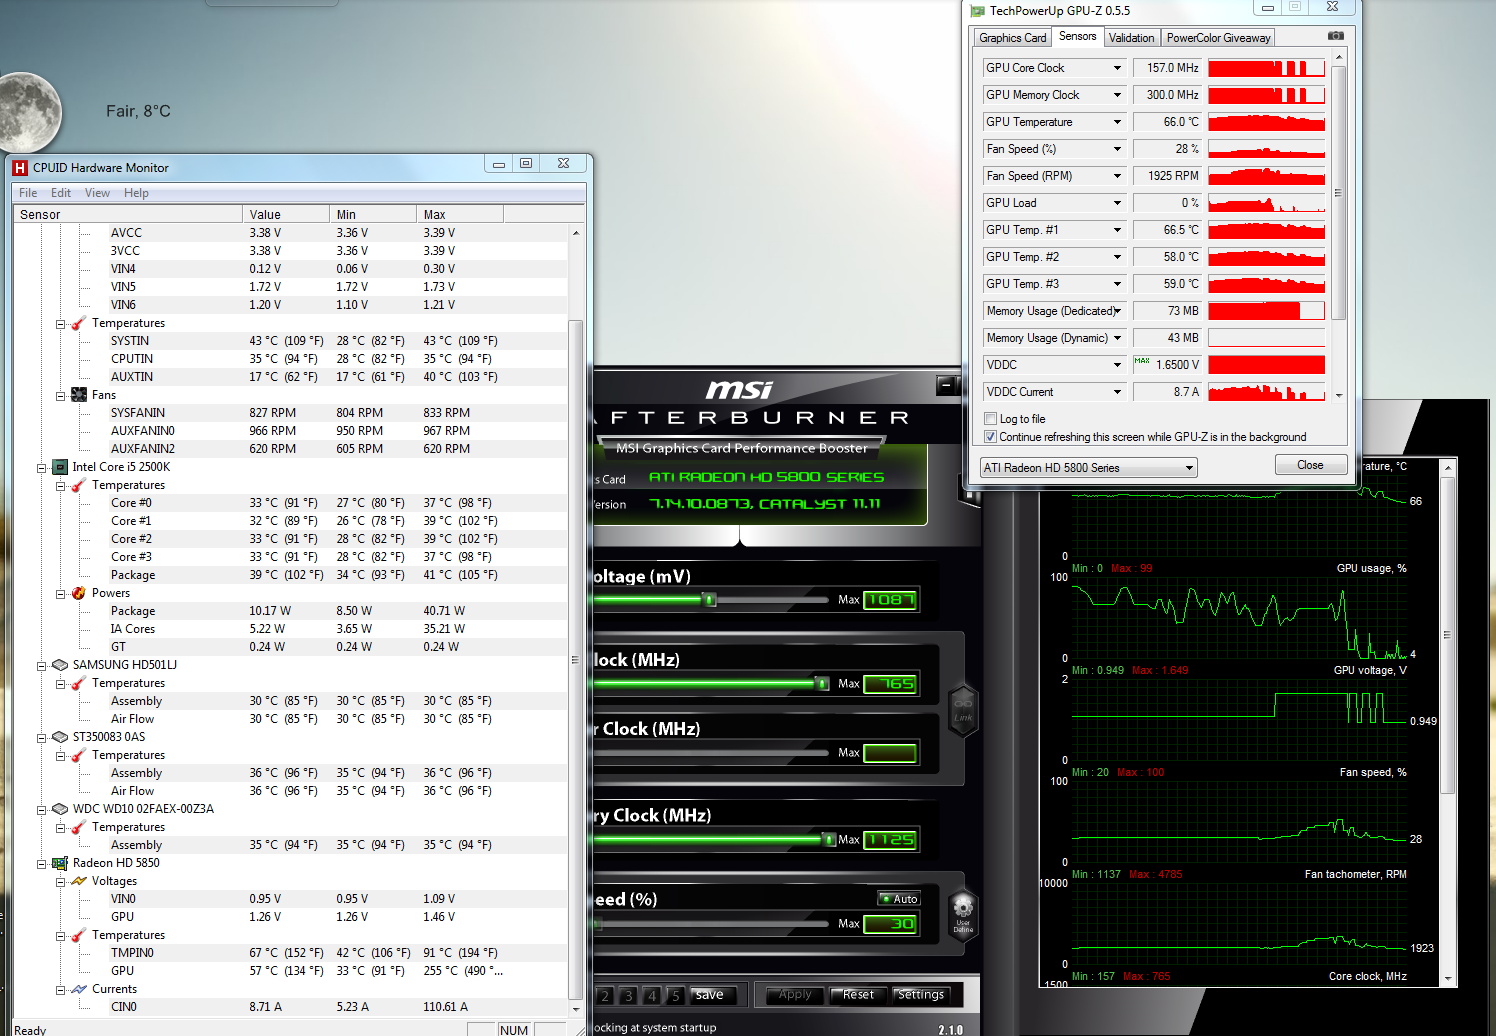This screenshot has height=1036, width=1496.
Task: Open the Edit menu in HWMonitor
Action: tap(61, 193)
